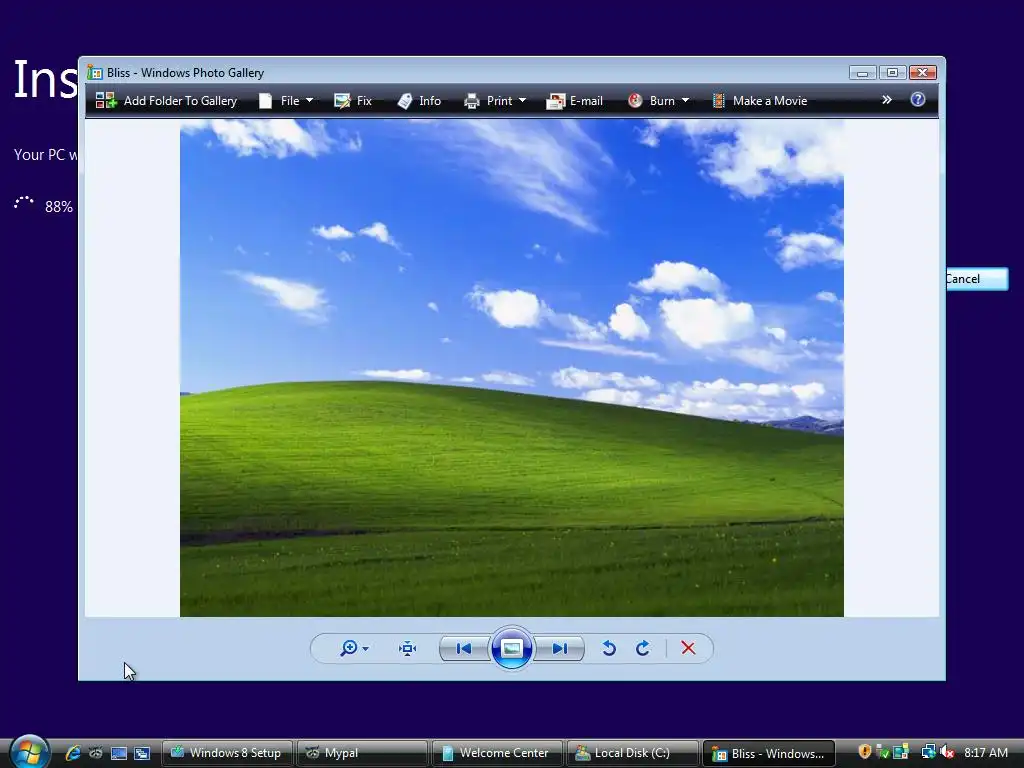1024x768 pixels.
Task: Click Add Folder To Gallery button
Action: pyautogui.click(x=166, y=101)
